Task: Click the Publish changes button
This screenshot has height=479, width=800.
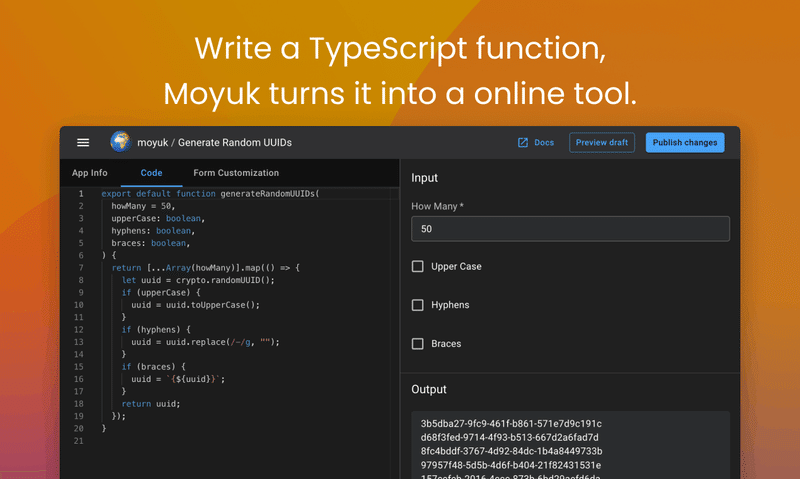Action: tap(685, 143)
